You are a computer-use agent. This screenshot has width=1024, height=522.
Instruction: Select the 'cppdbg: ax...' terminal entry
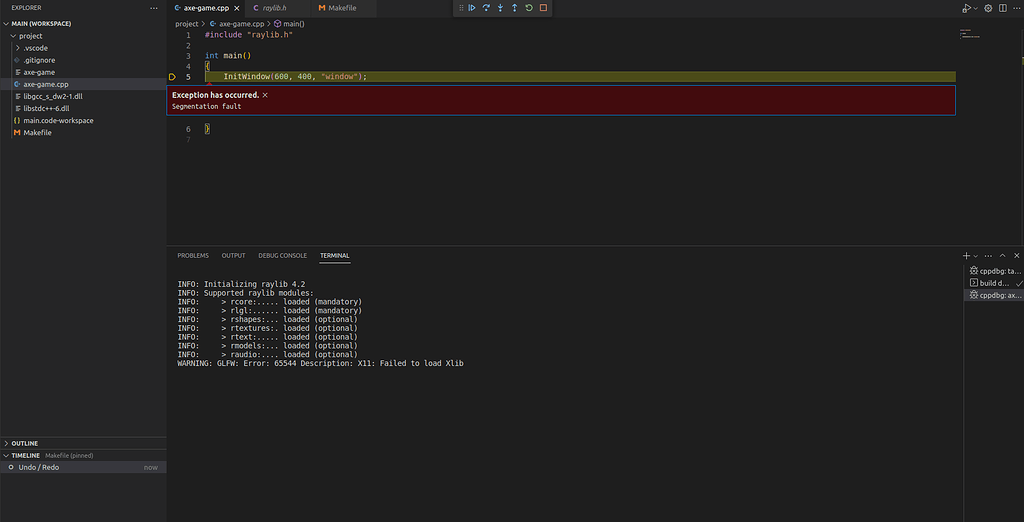click(994, 295)
